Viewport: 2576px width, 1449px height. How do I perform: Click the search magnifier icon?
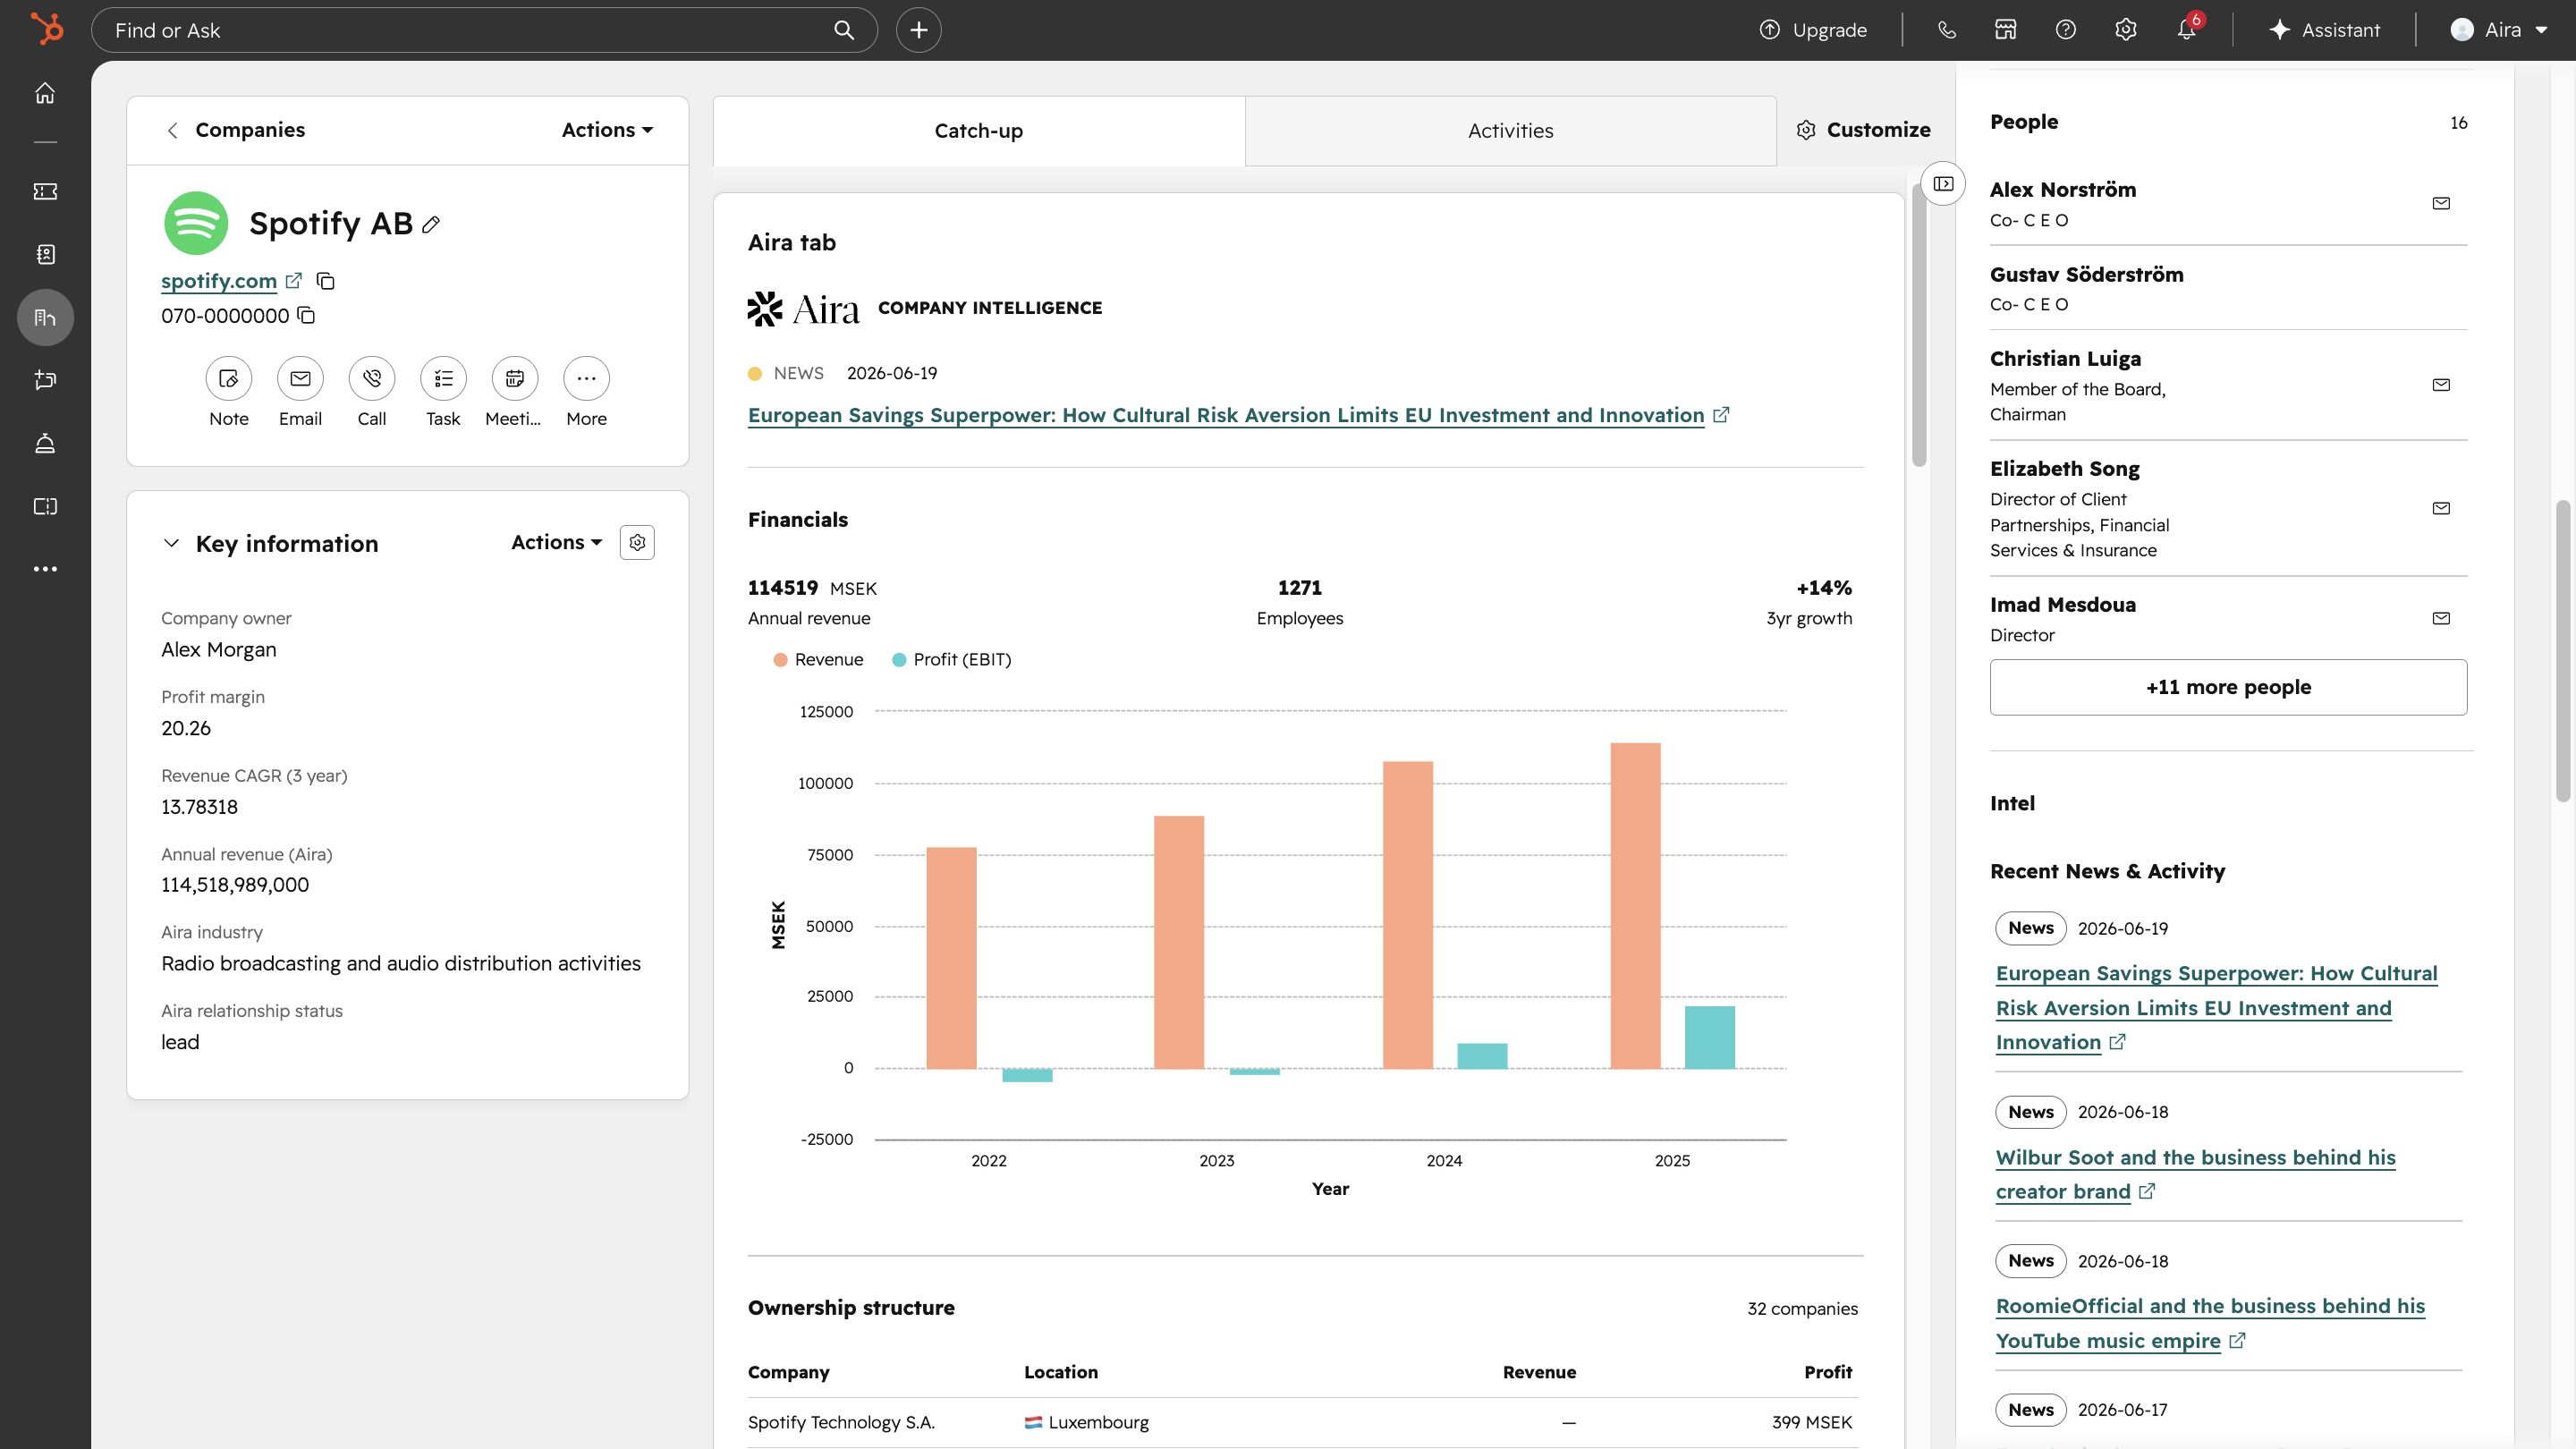click(844, 30)
